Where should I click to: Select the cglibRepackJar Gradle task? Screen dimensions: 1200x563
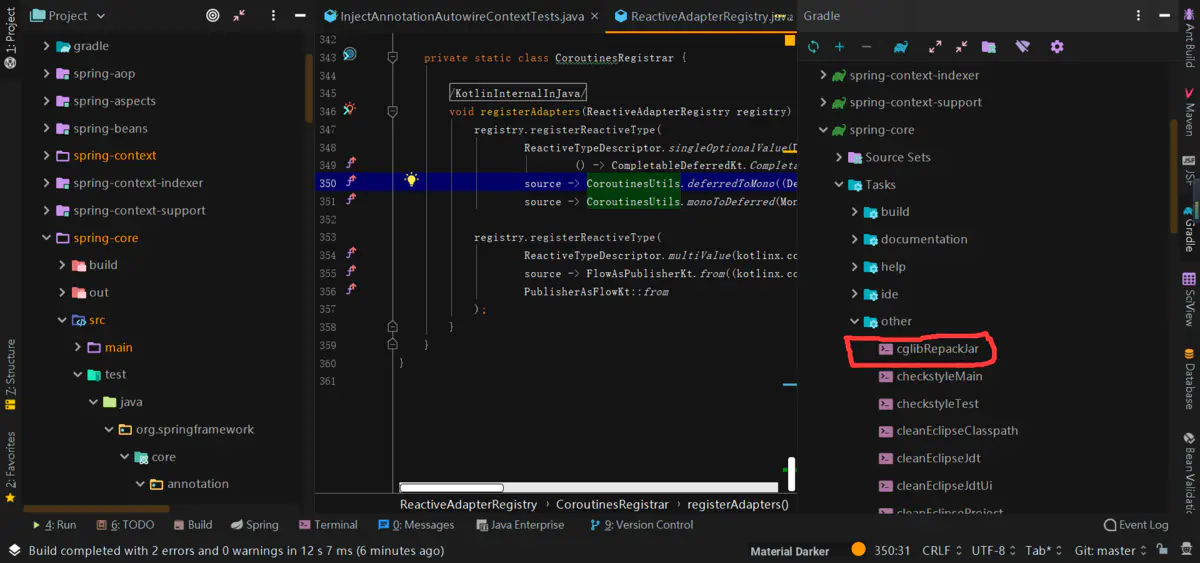[936, 349]
